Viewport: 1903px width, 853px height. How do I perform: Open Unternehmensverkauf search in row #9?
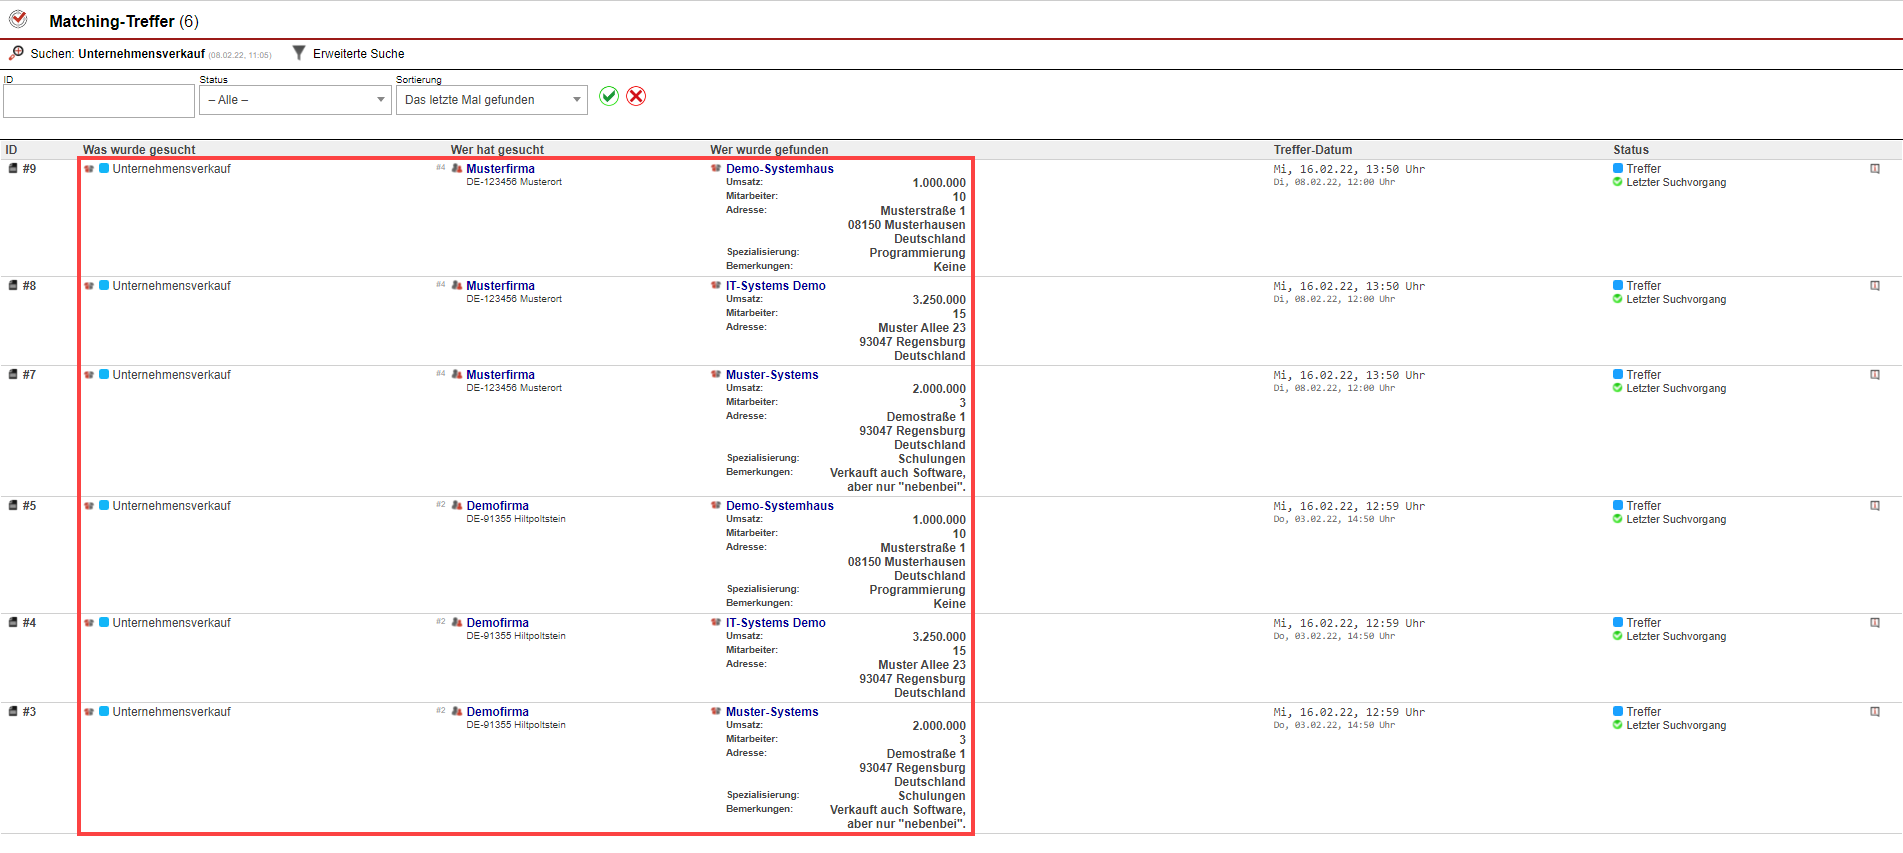pyautogui.click(x=171, y=169)
